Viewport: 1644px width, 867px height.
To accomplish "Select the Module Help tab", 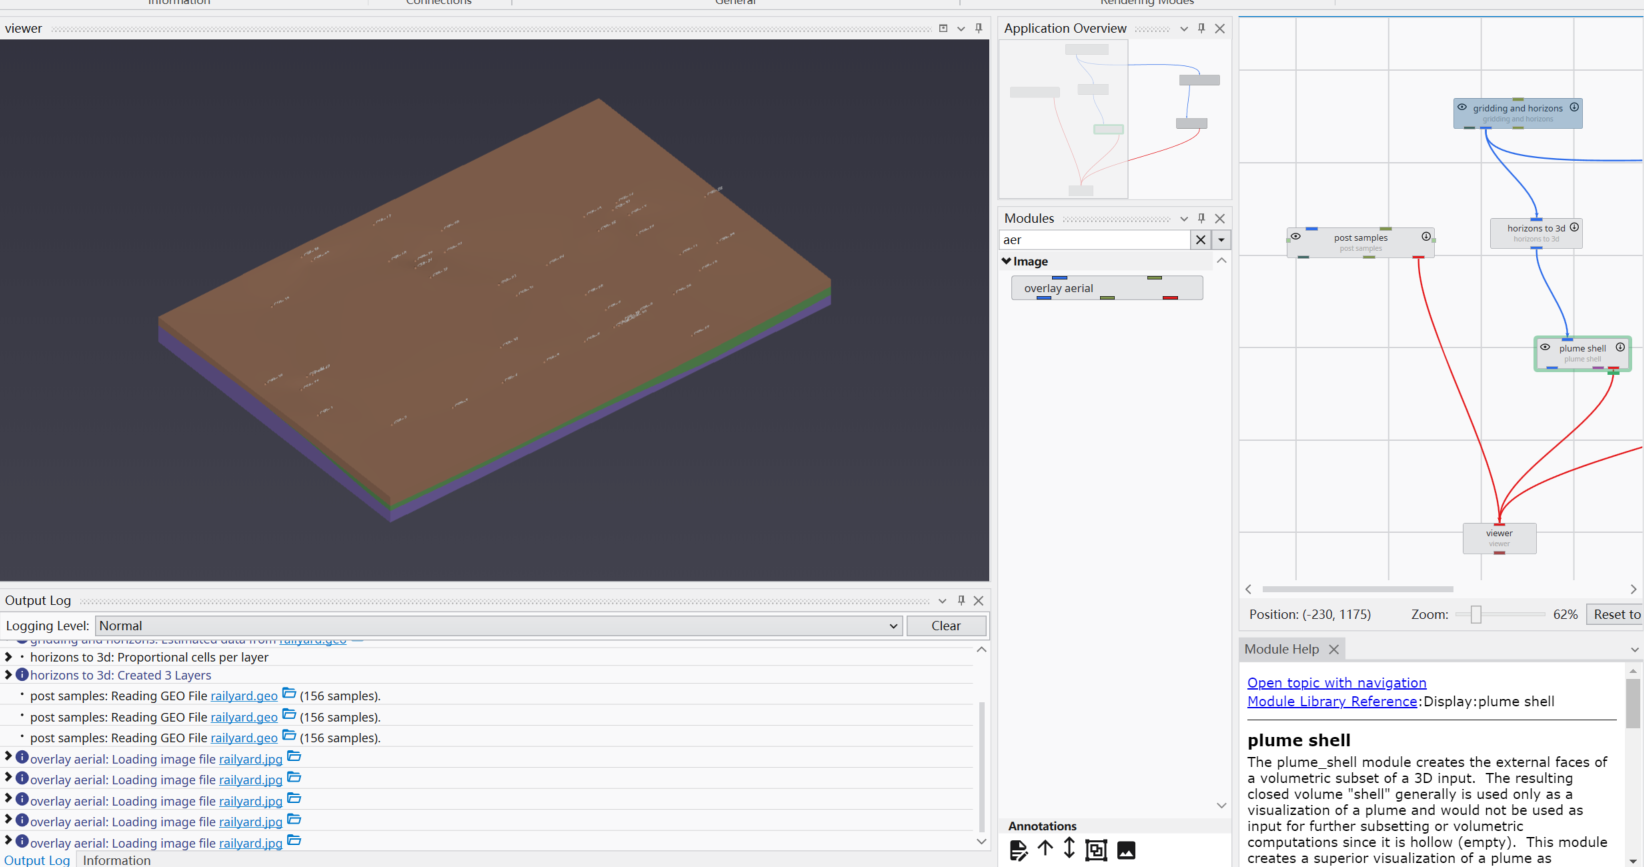I will click(x=1281, y=649).
